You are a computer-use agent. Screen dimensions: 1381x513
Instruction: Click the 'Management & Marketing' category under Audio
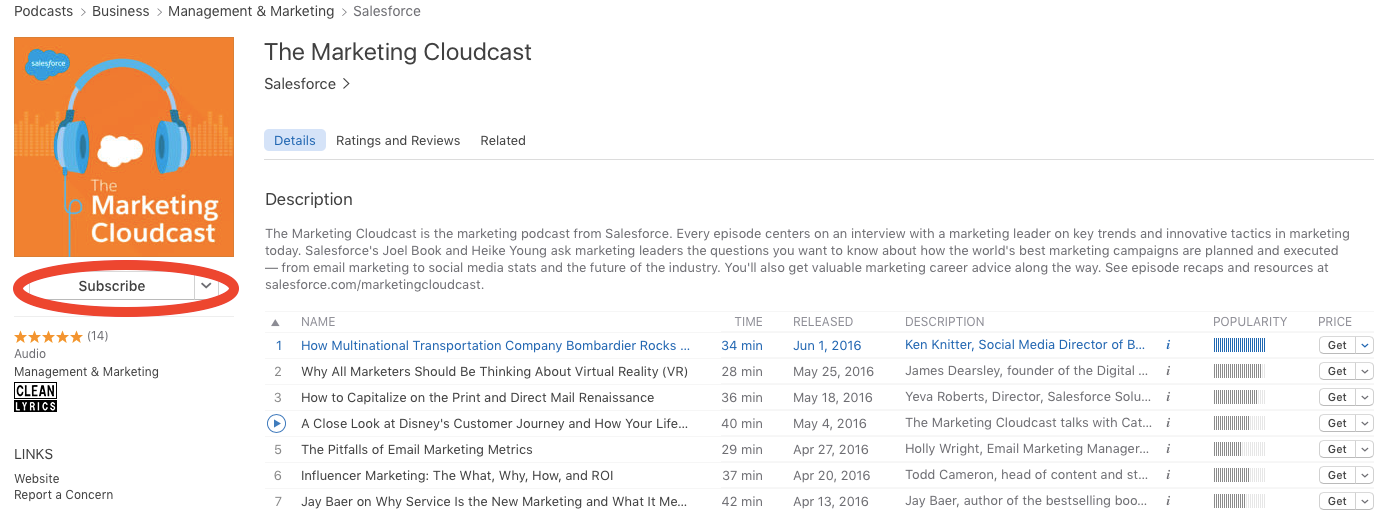point(86,372)
